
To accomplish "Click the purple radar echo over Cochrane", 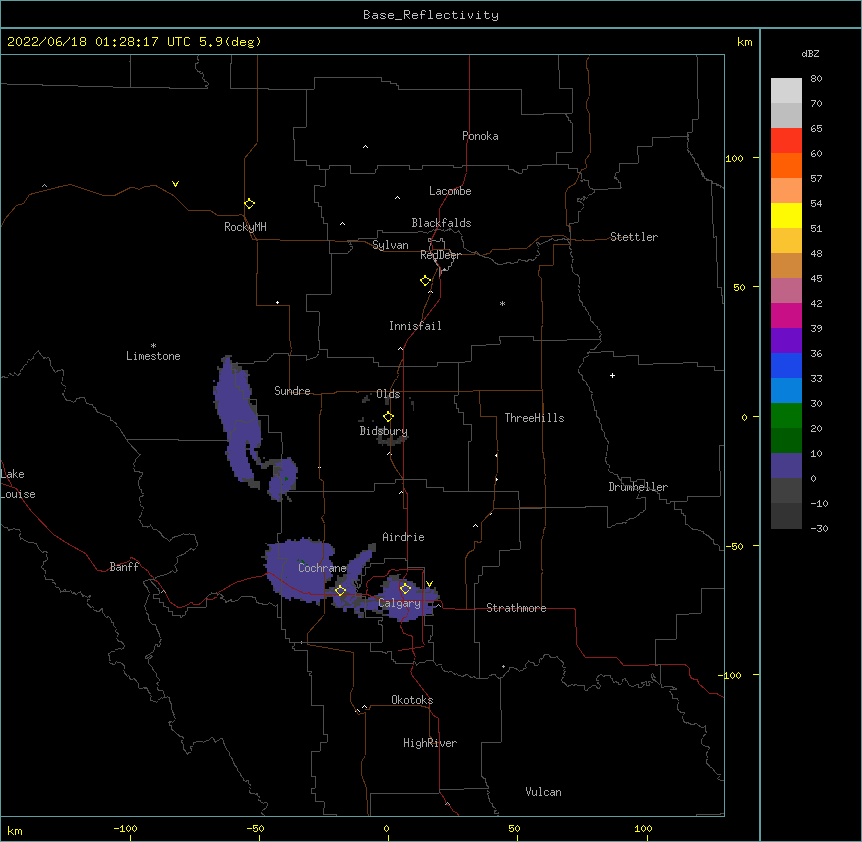I will 299,569.
